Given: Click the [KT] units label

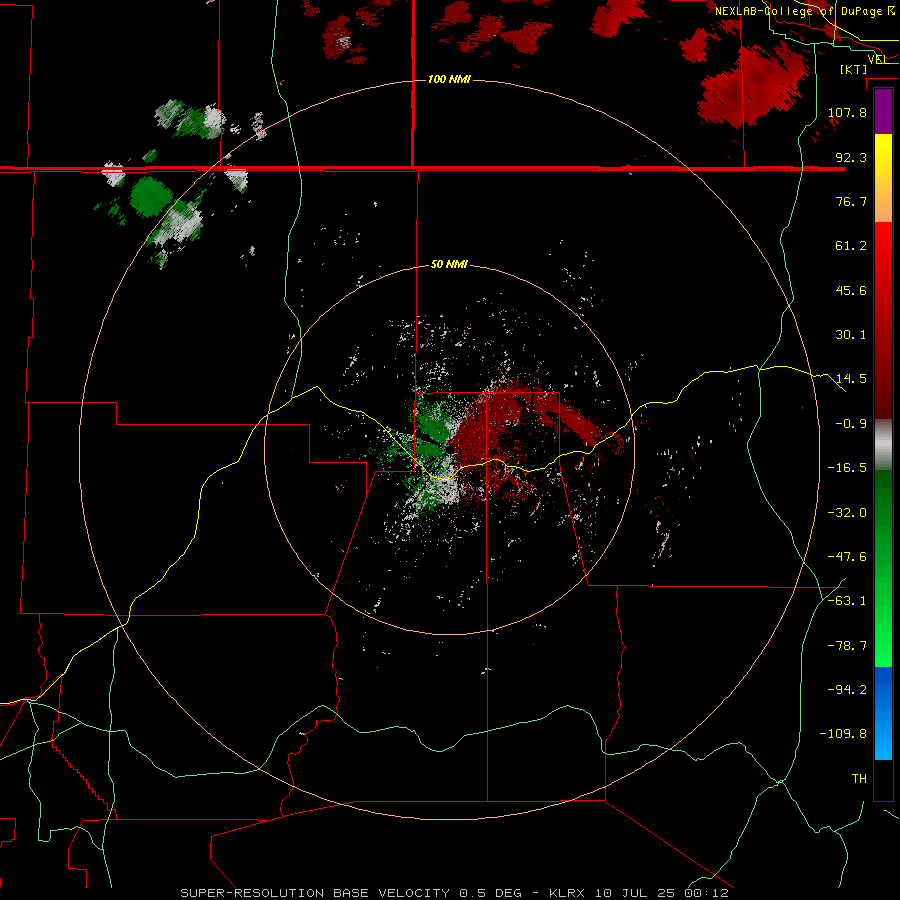Looking at the screenshot, I should click(854, 69).
